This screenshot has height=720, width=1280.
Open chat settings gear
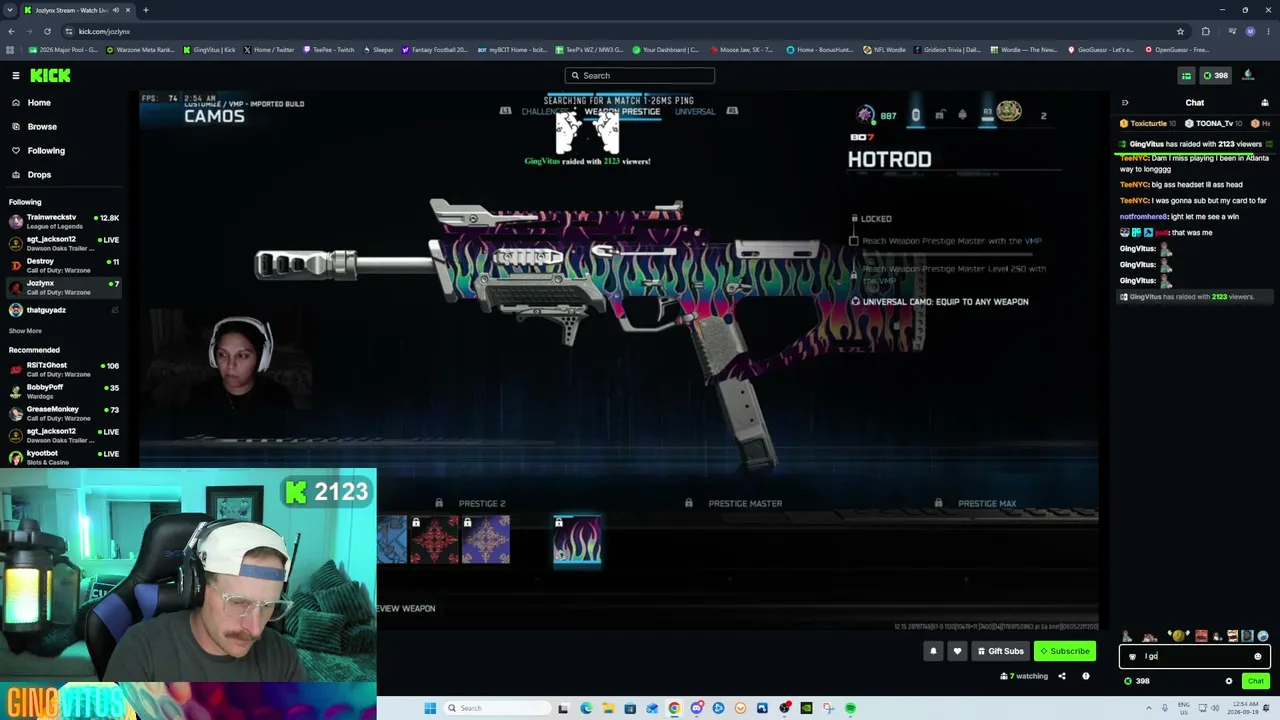pos(1229,681)
